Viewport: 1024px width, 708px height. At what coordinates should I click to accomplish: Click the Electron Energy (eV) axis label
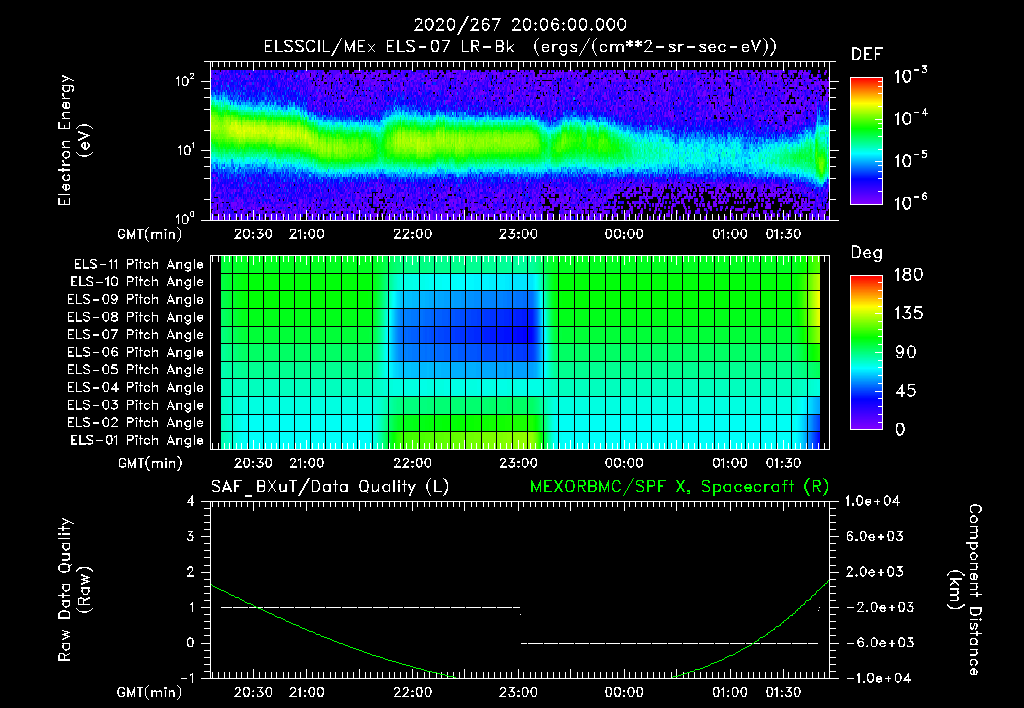74,140
